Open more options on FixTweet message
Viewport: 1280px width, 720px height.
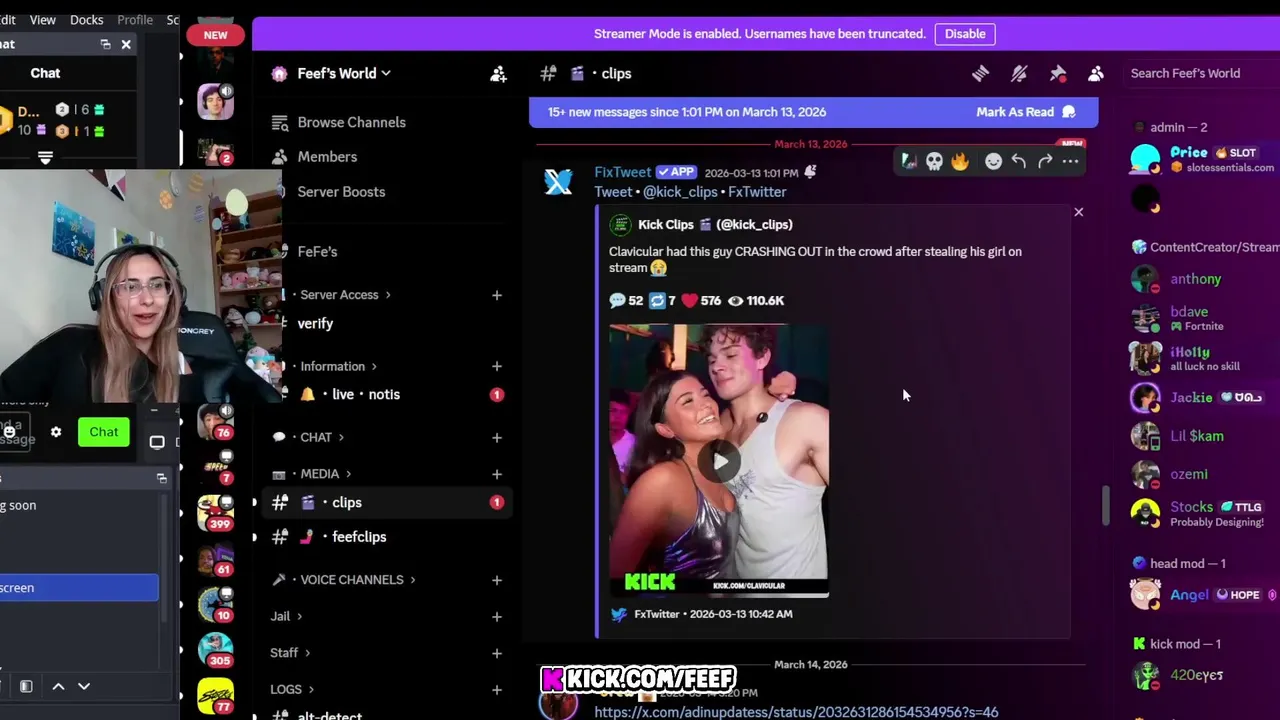[1070, 161]
